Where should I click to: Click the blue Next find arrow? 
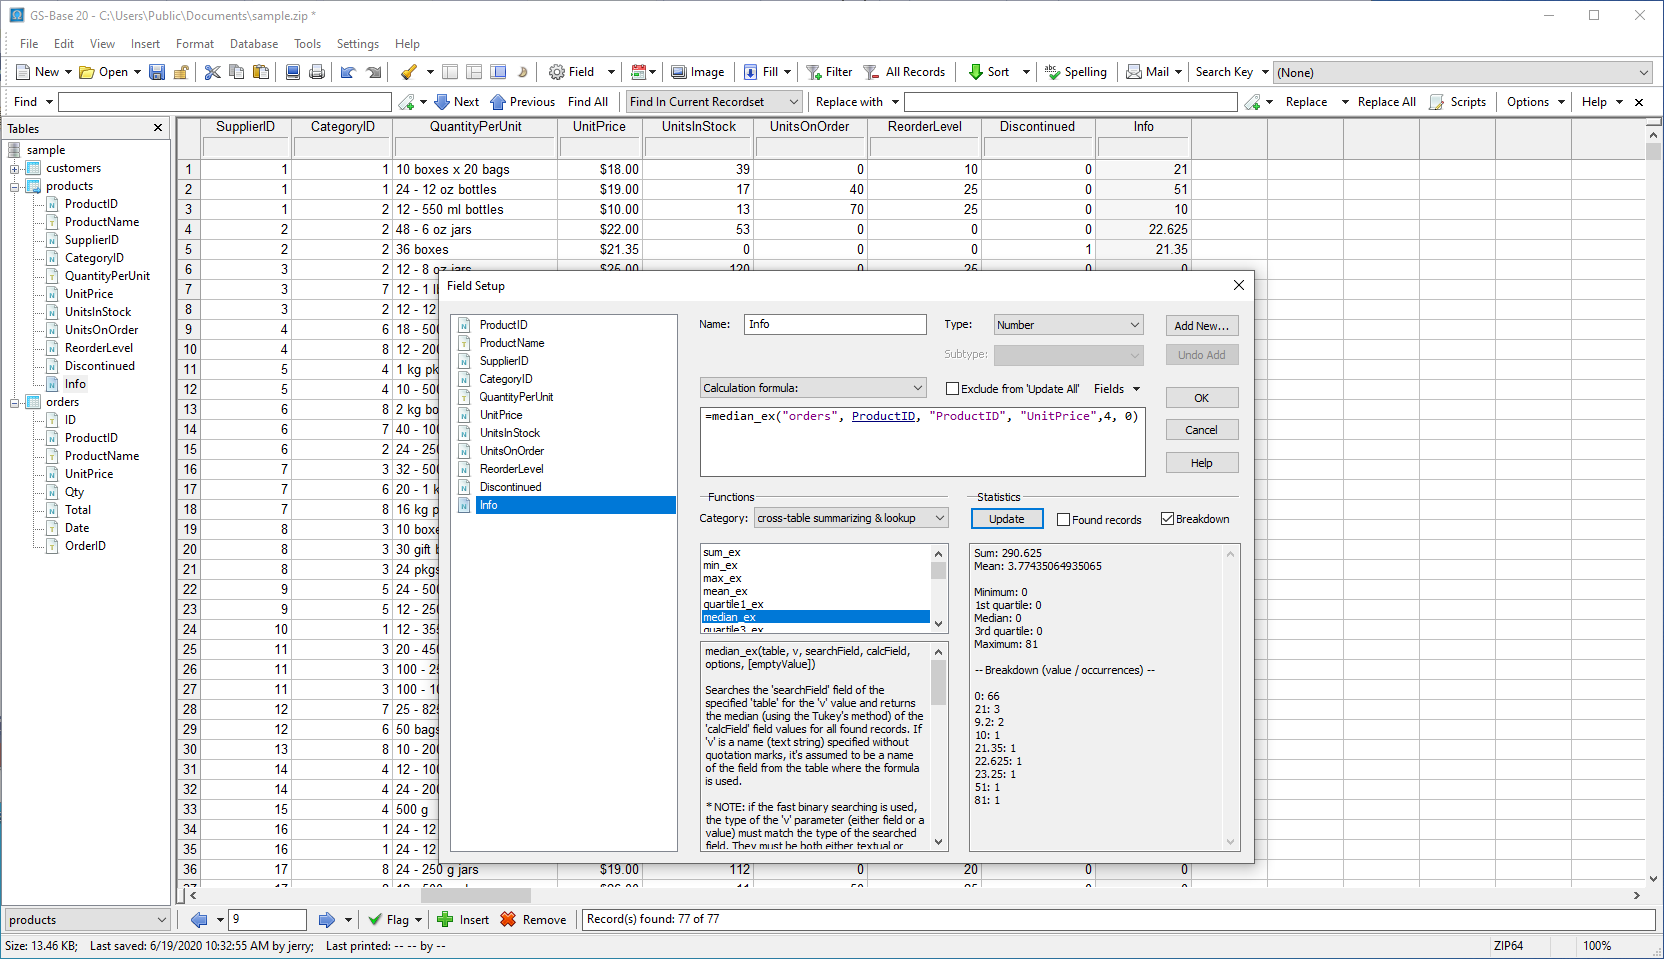[x=442, y=102]
